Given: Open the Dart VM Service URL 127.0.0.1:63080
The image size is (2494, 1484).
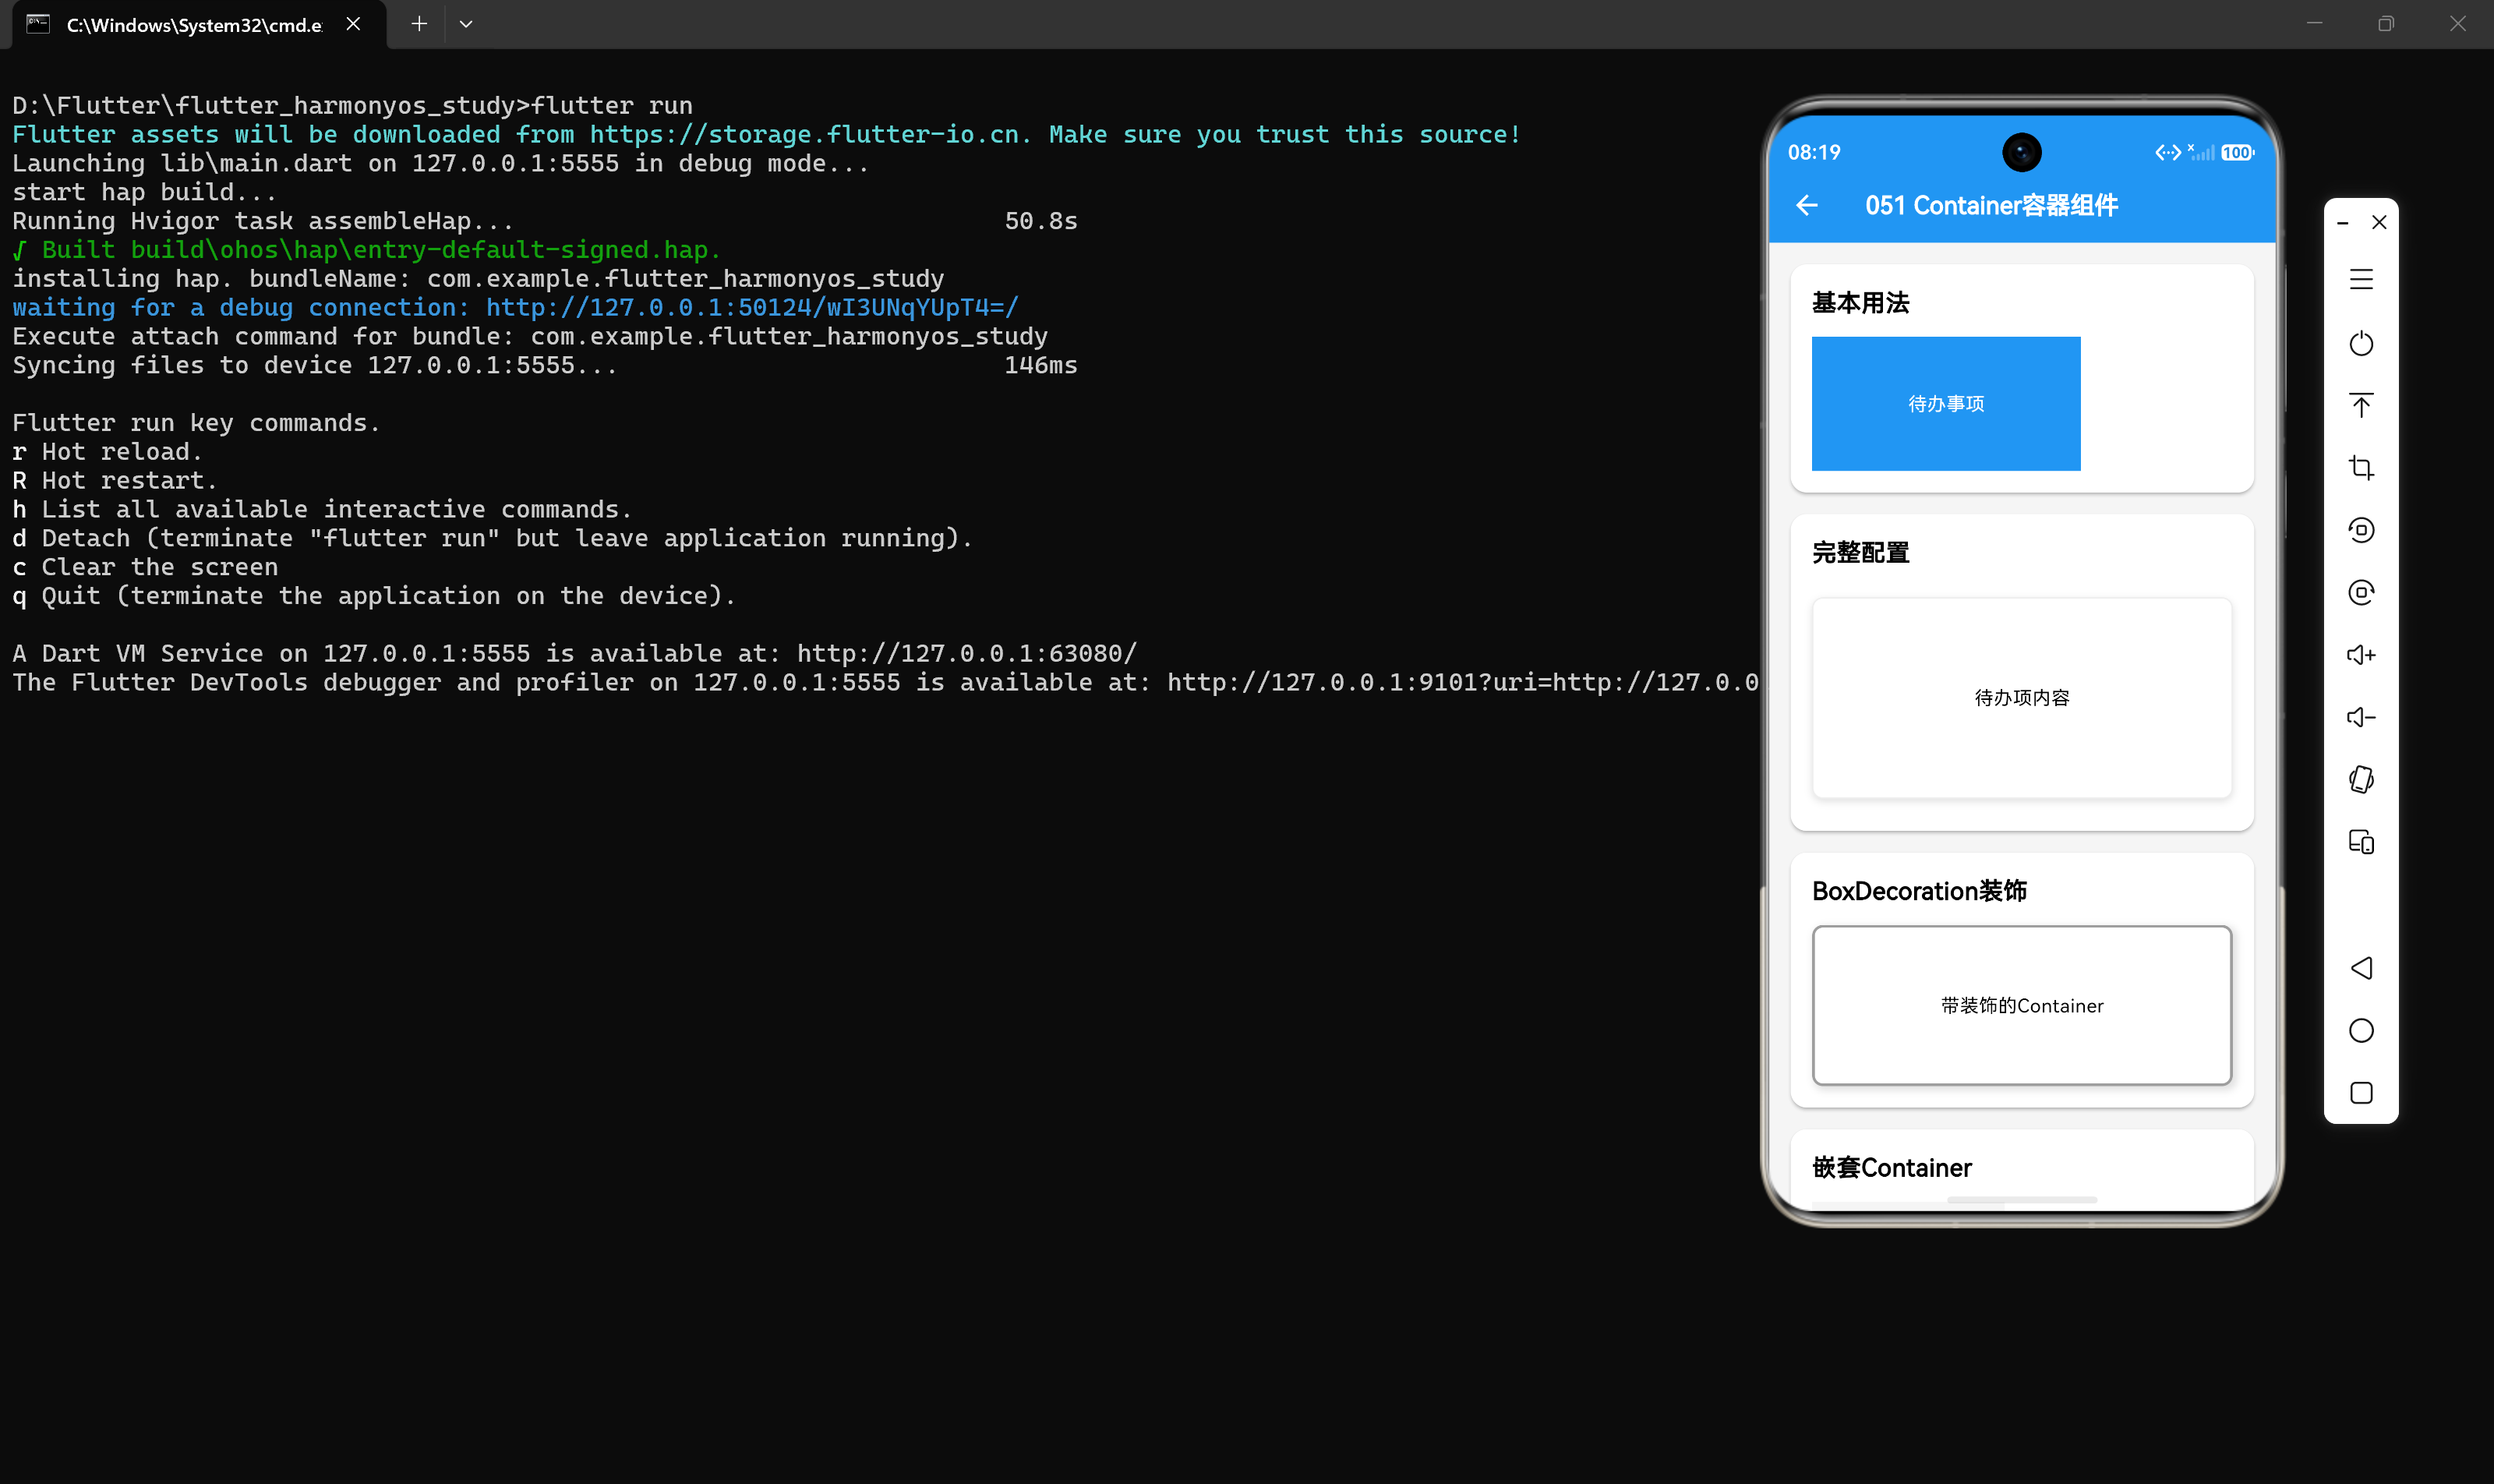Looking at the screenshot, I should [966, 653].
